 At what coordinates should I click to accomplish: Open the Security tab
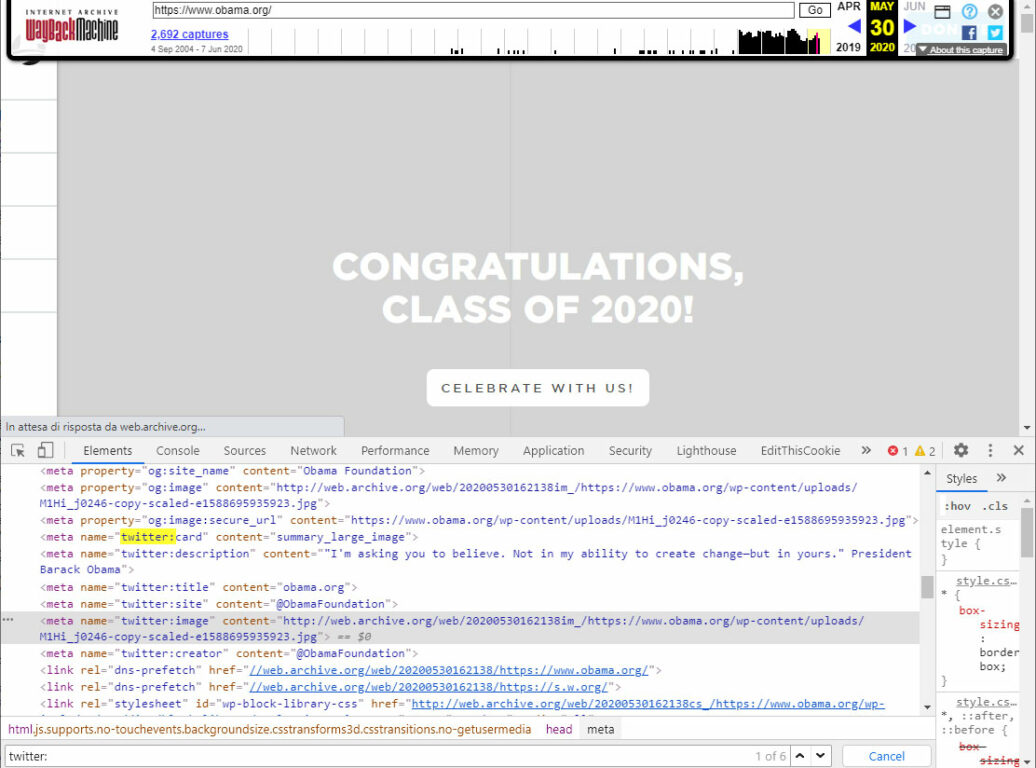(630, 451)
